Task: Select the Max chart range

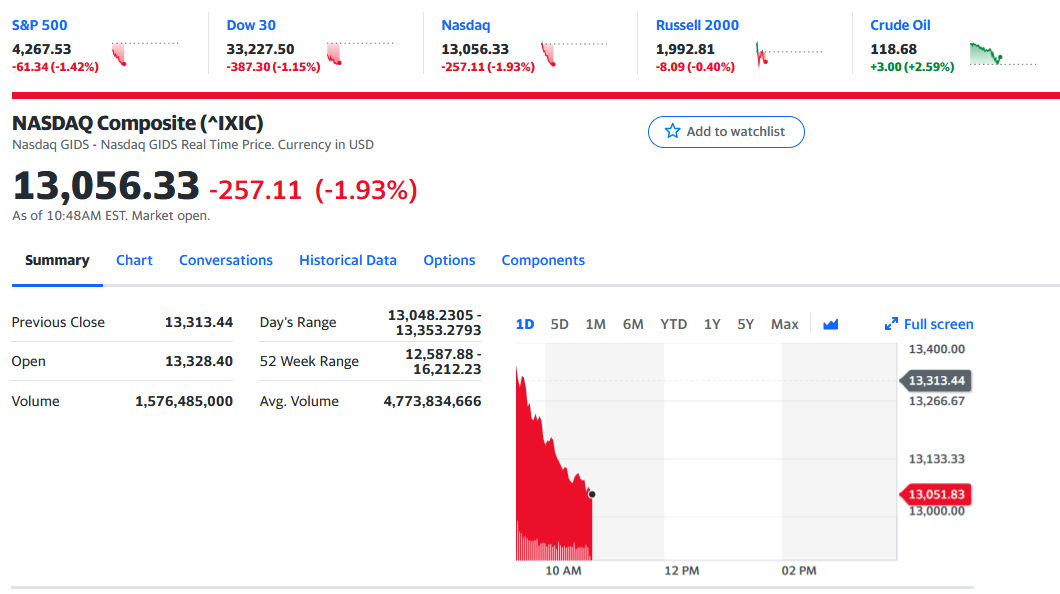Action: click(x=784, y=324)
